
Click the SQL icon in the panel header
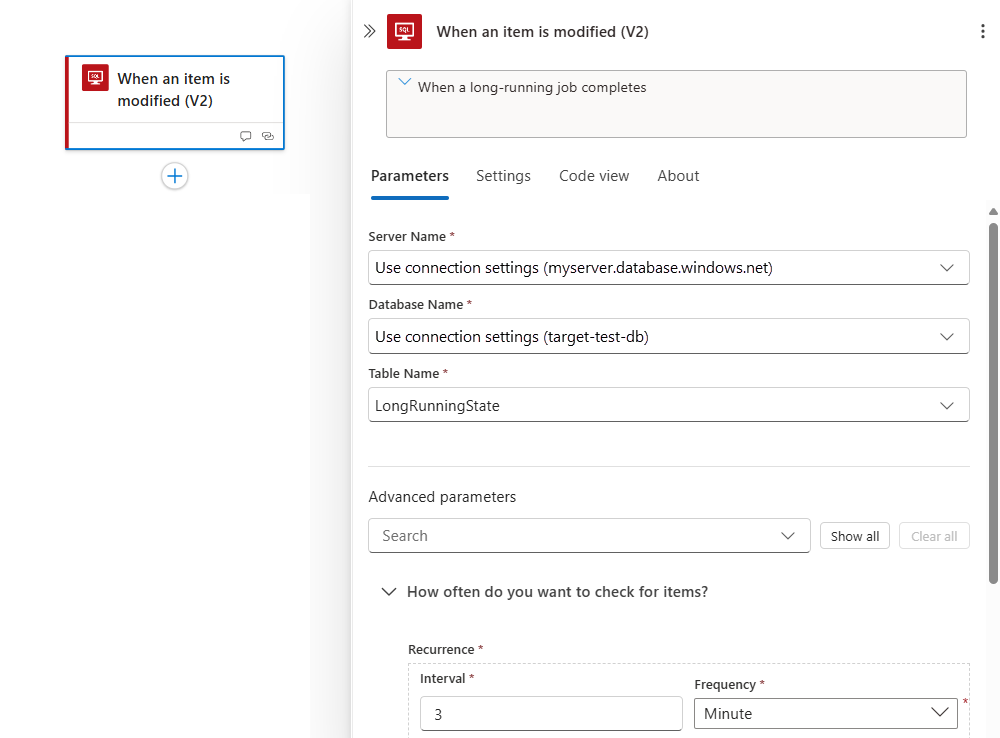(x=404, y=31)
